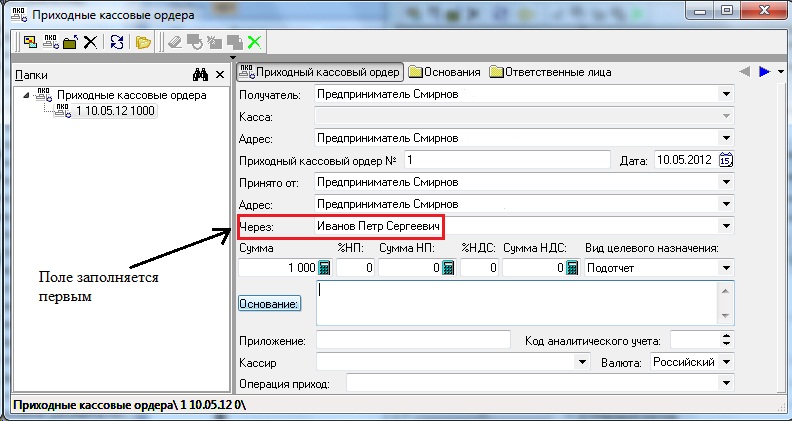The width and height of the screenshot is (792, 421).
Task: Click the Приложение input field
Action: point(413,340)
